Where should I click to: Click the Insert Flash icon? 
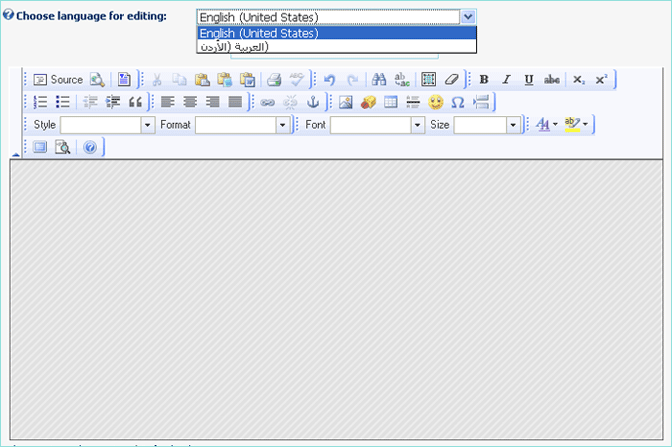coord(368,102)
